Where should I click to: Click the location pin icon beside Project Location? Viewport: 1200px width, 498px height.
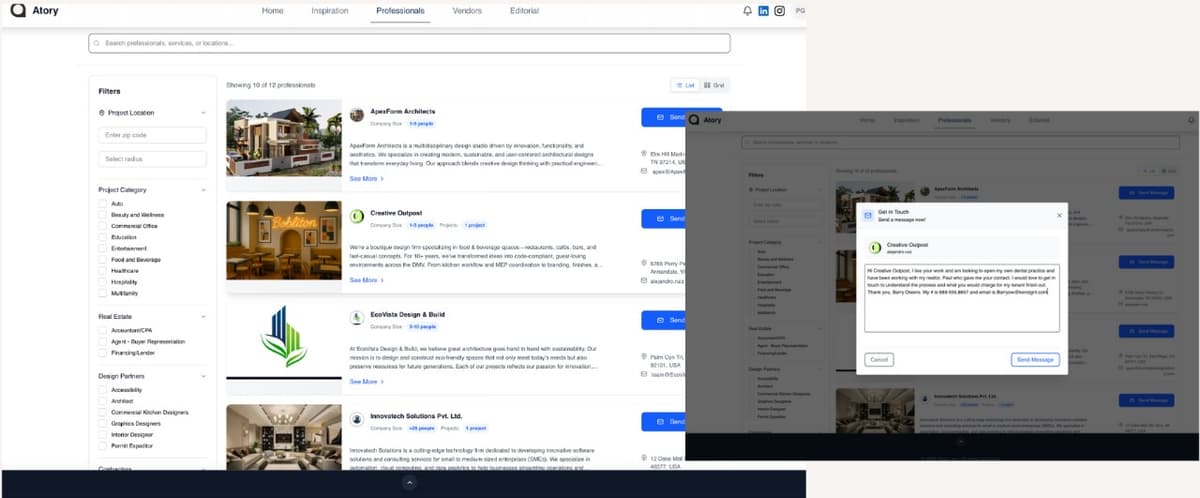101,113
